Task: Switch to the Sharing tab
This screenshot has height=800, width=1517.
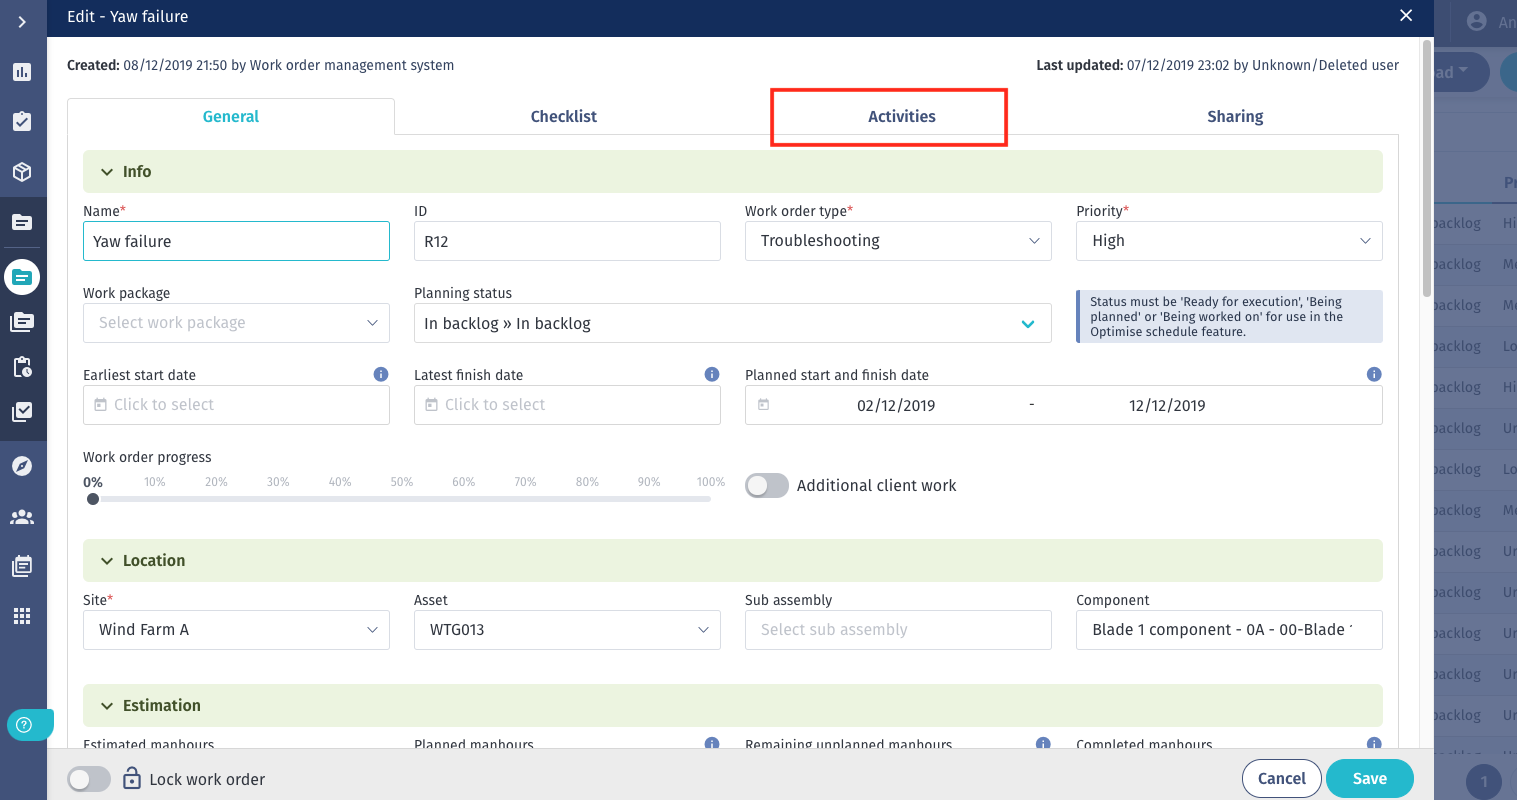Action: pos(1235,116)
